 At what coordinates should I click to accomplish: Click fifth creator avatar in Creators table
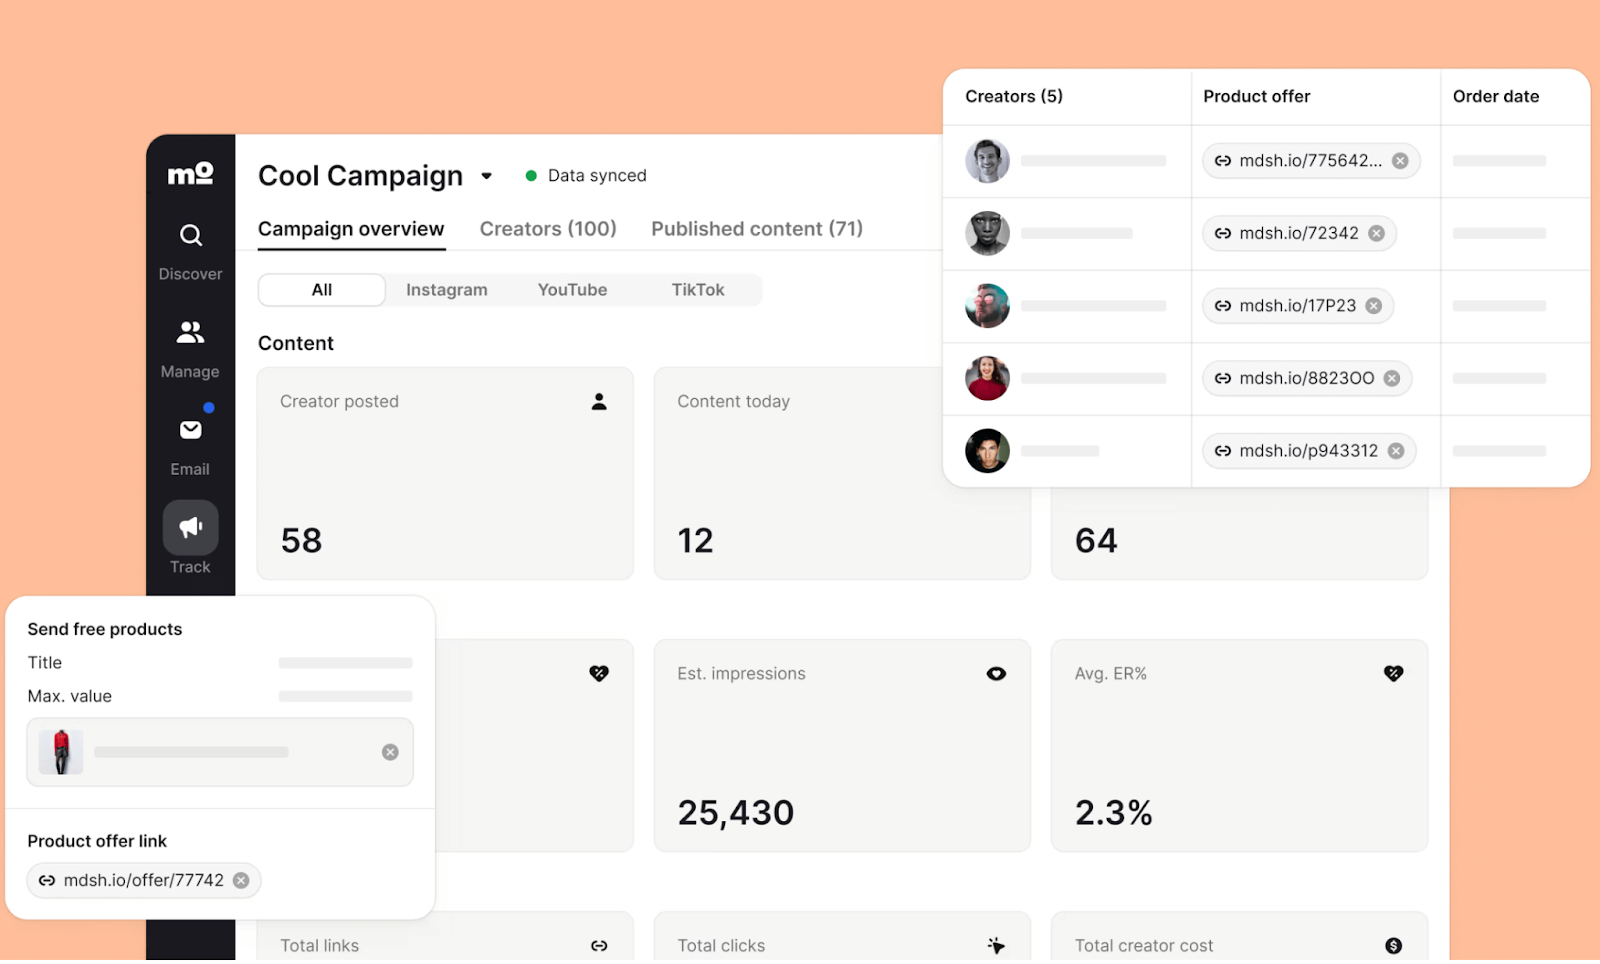pyautogui.click(x=987, y=451)
